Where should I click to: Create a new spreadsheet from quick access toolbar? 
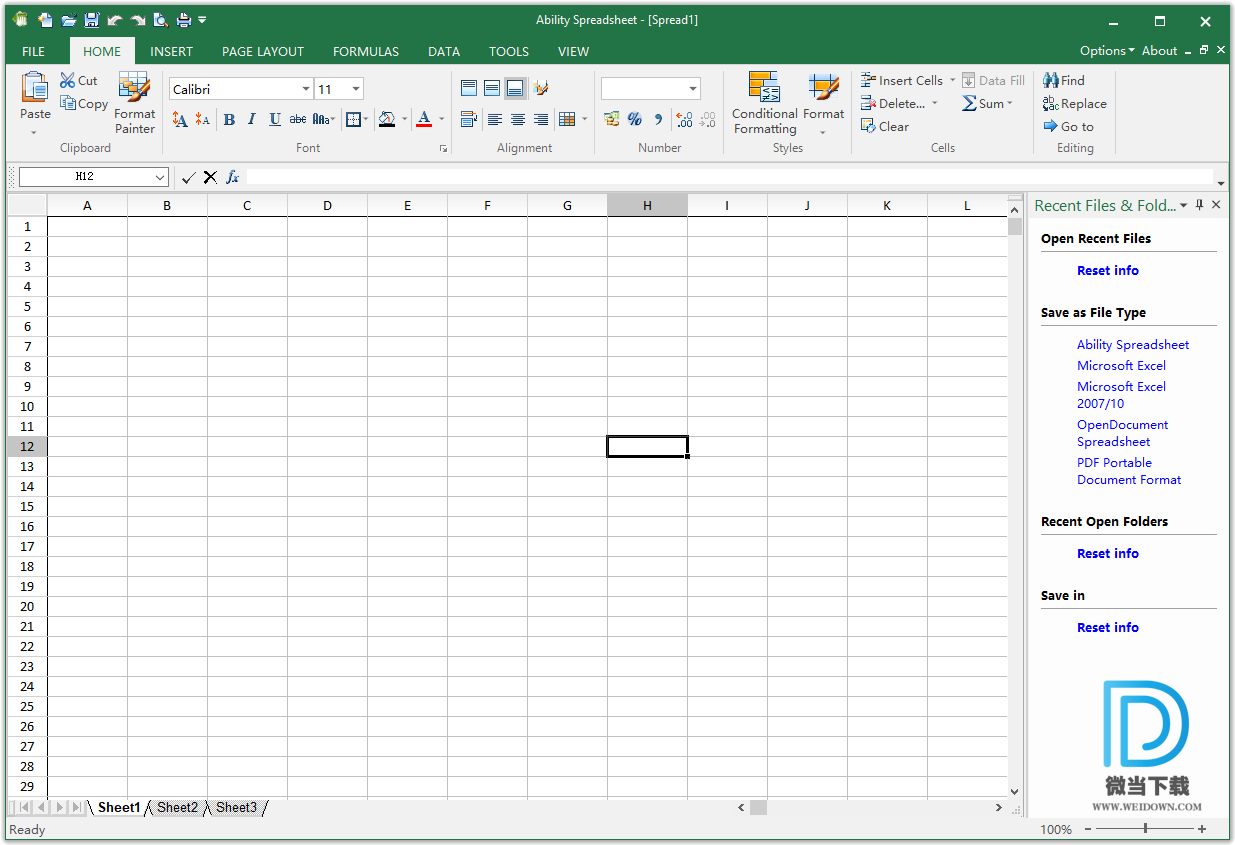pyautogui.click(x=45, y=20)
